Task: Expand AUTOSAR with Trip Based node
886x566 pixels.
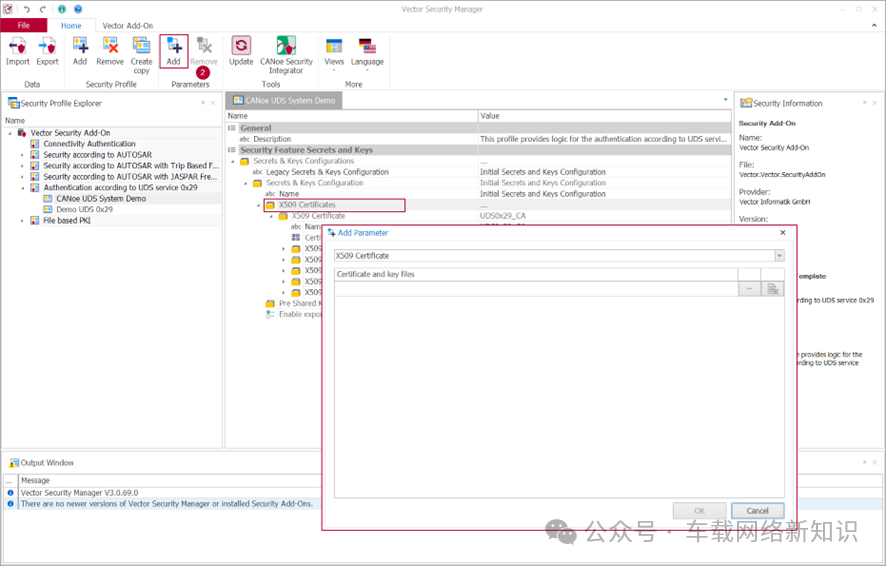Action: (23, 166)
